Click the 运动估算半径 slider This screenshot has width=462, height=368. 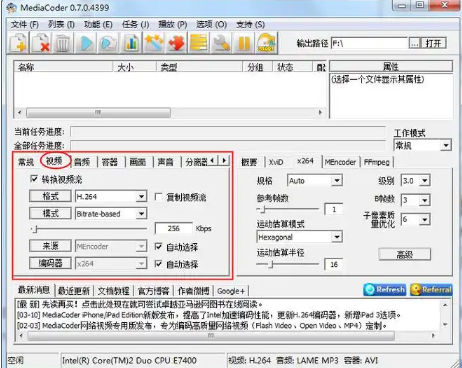pyautogui.click(x=288, y=264)
